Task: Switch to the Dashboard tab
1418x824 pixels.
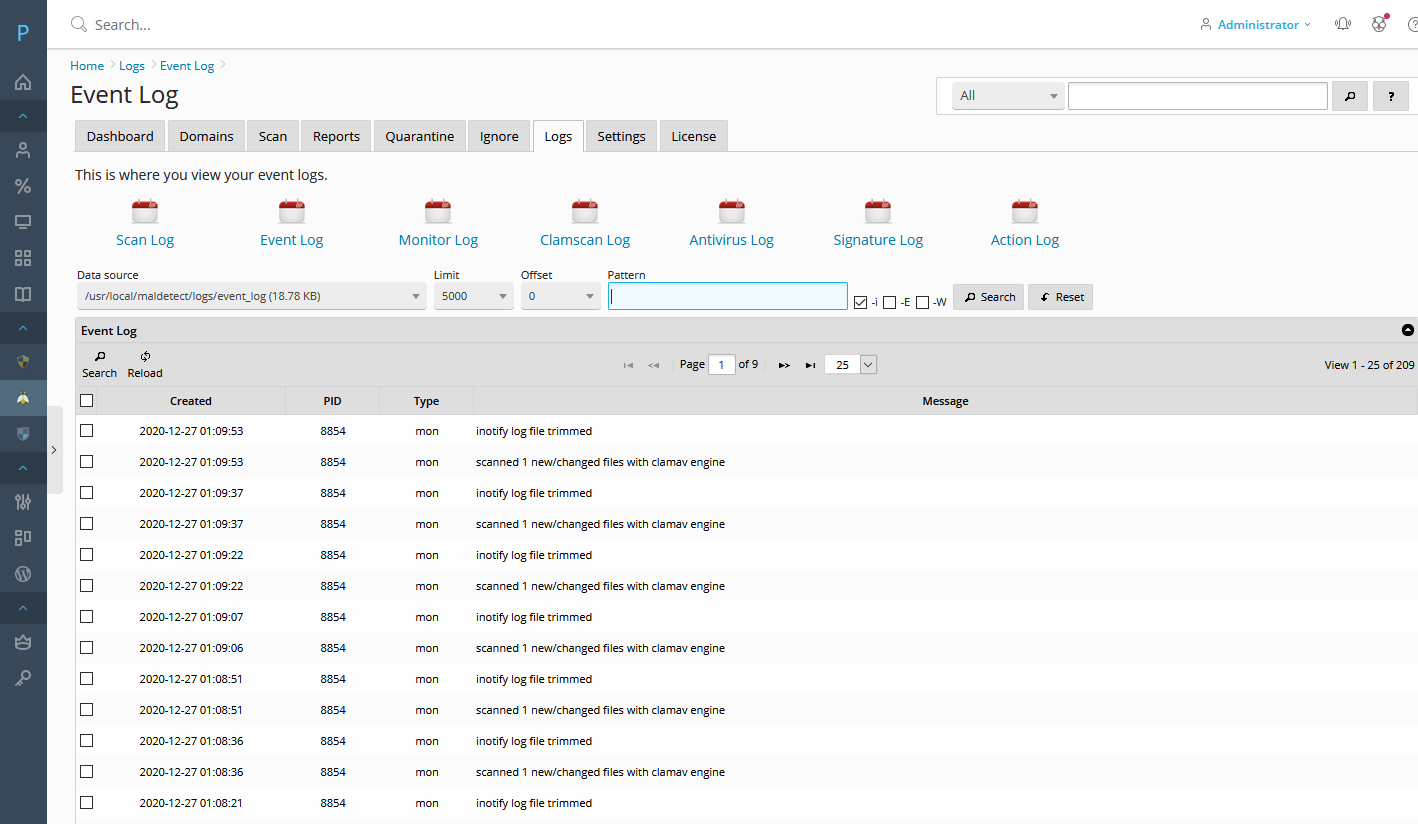Action: click(x=120, y=136)
